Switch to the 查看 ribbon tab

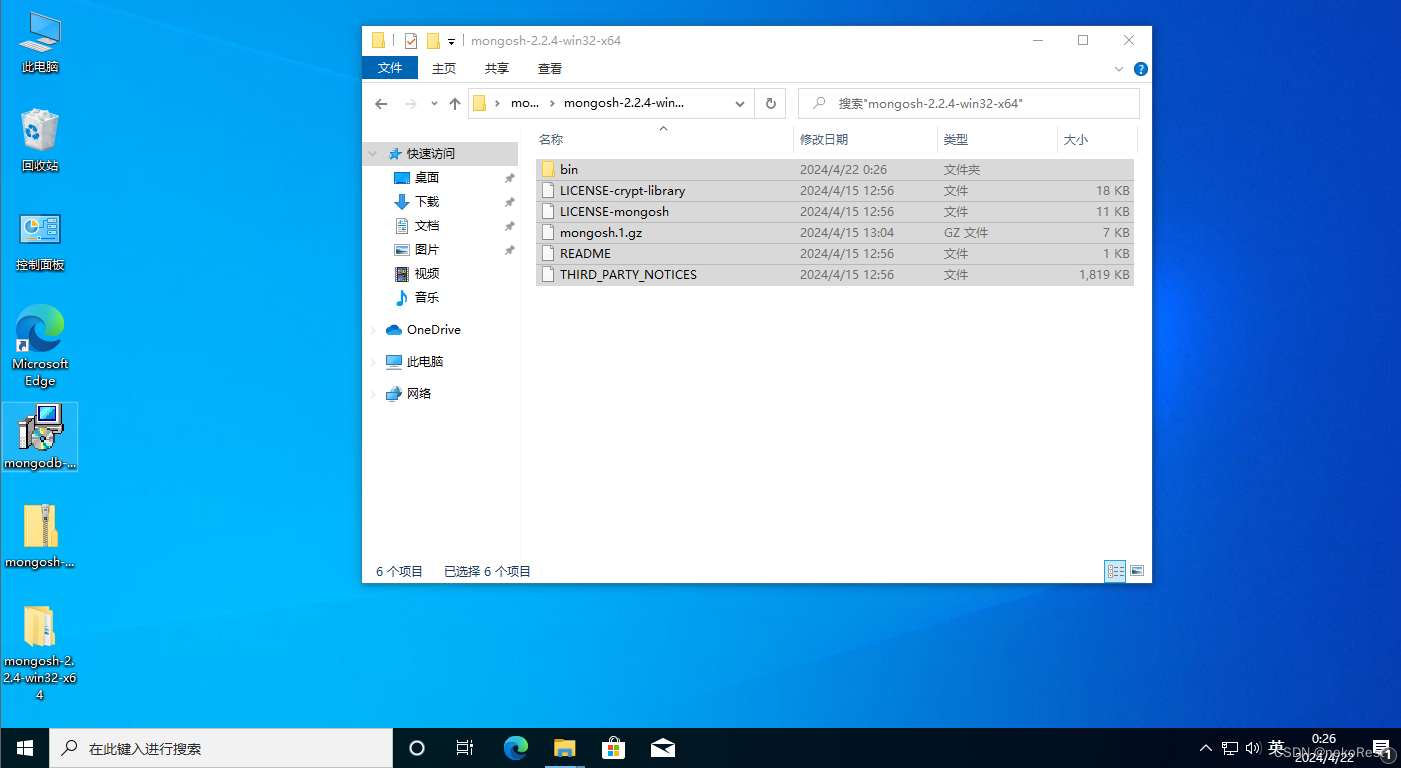pos(550,68)
